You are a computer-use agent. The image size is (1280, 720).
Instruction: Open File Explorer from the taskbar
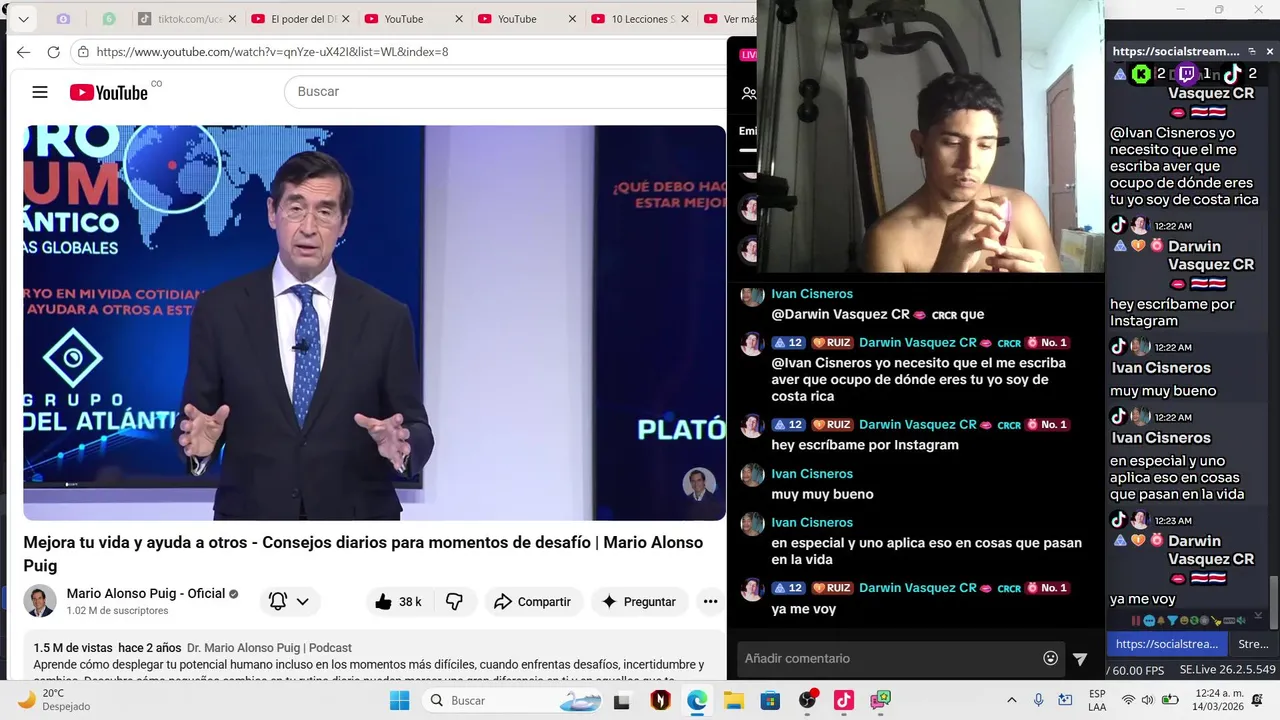734,700
